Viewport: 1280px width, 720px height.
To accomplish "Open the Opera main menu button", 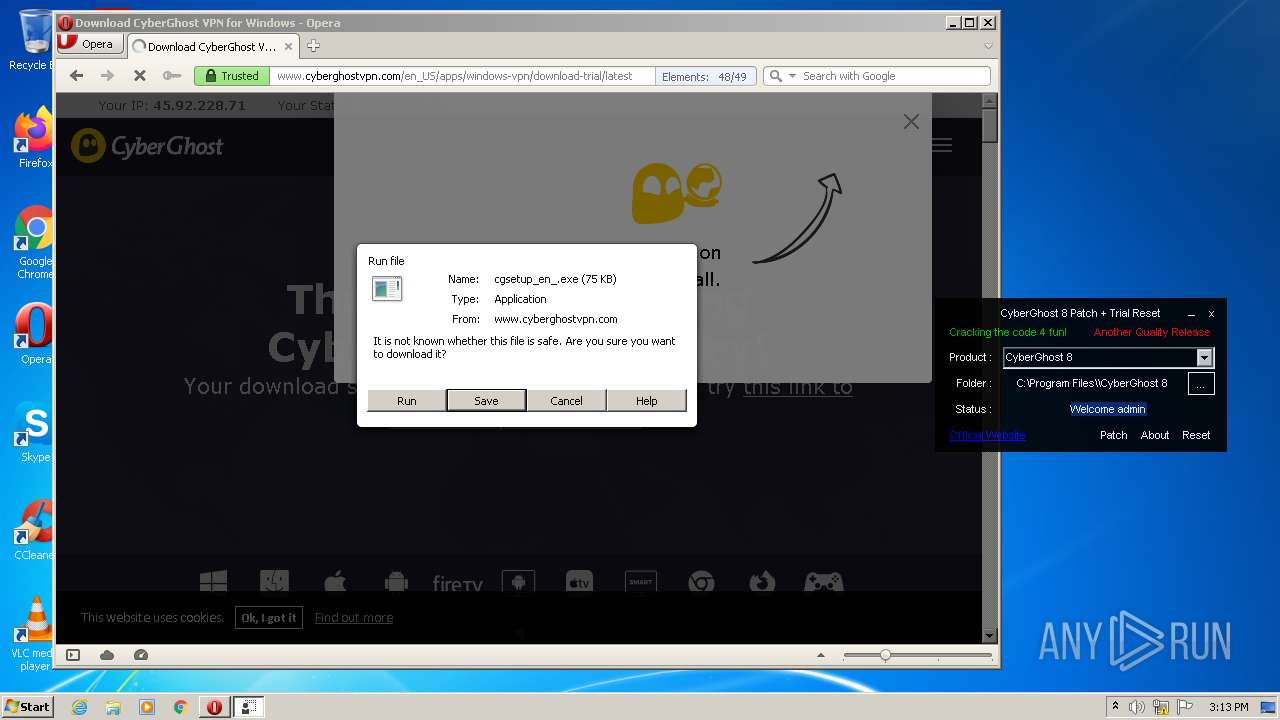I will pos(90,44).
